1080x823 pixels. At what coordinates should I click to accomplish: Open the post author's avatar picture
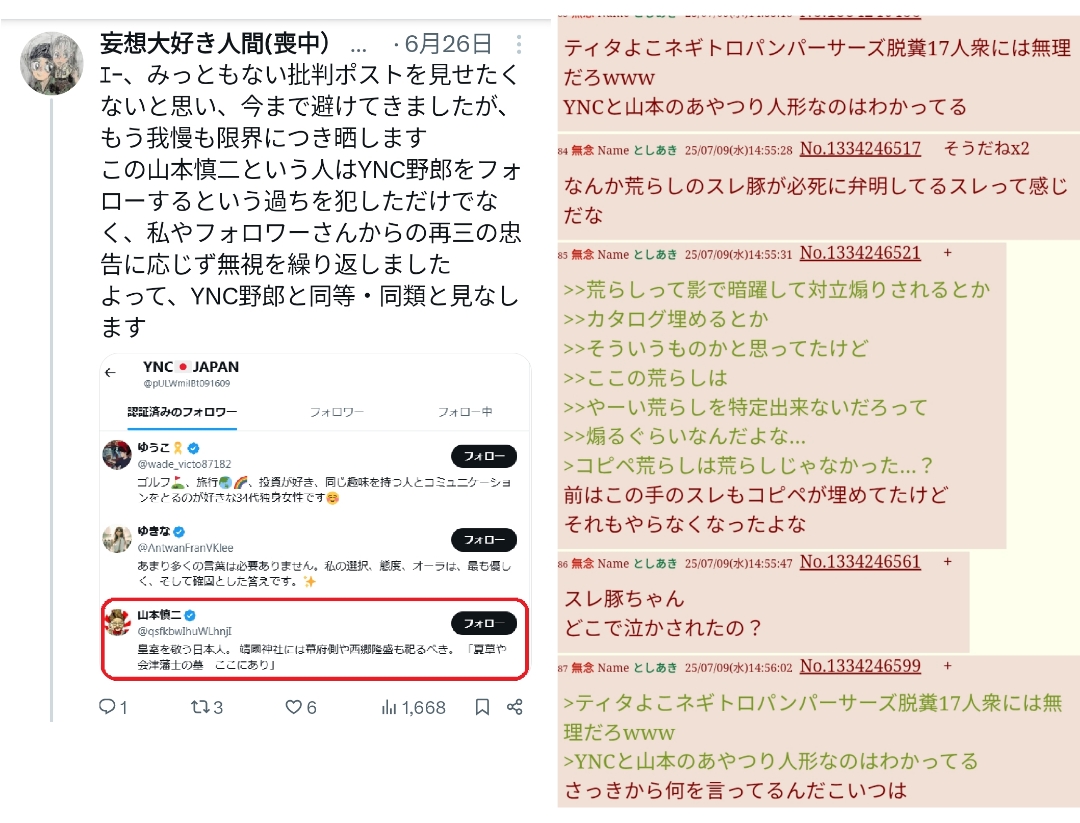[x=52, y=63]
